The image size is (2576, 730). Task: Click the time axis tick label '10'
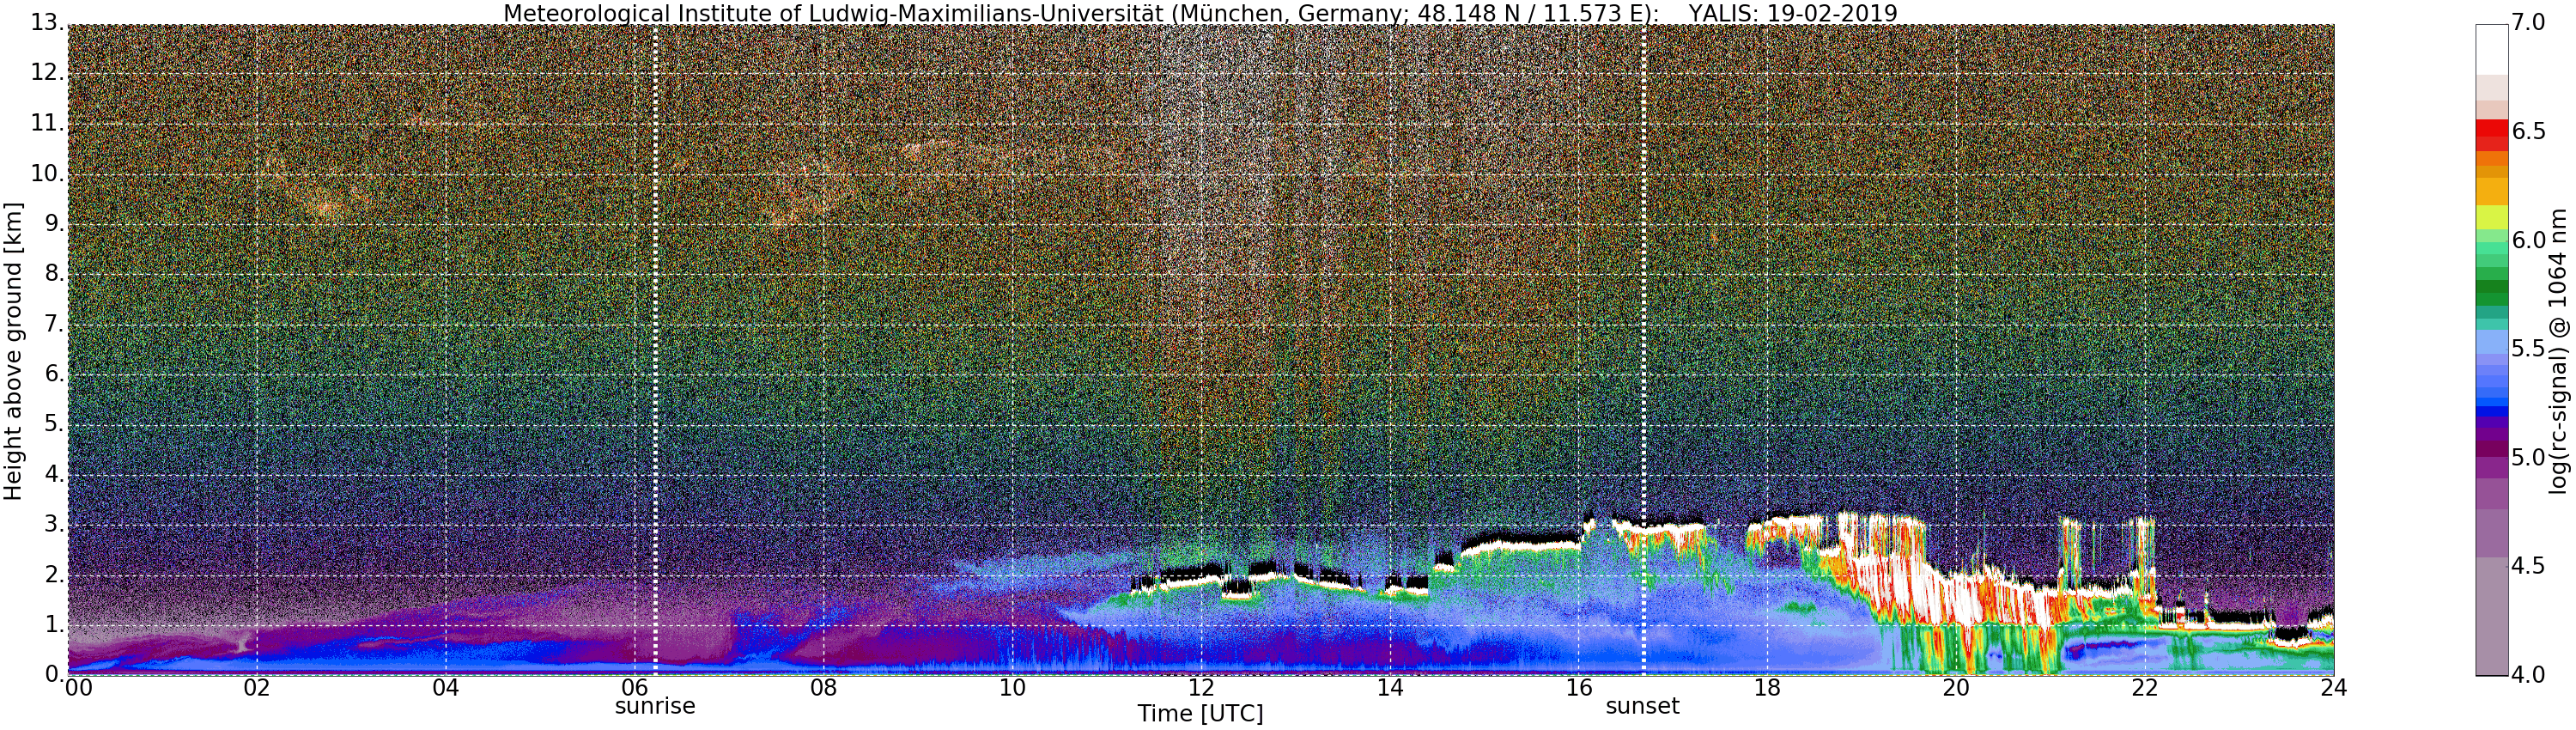tap(1012, 688)
